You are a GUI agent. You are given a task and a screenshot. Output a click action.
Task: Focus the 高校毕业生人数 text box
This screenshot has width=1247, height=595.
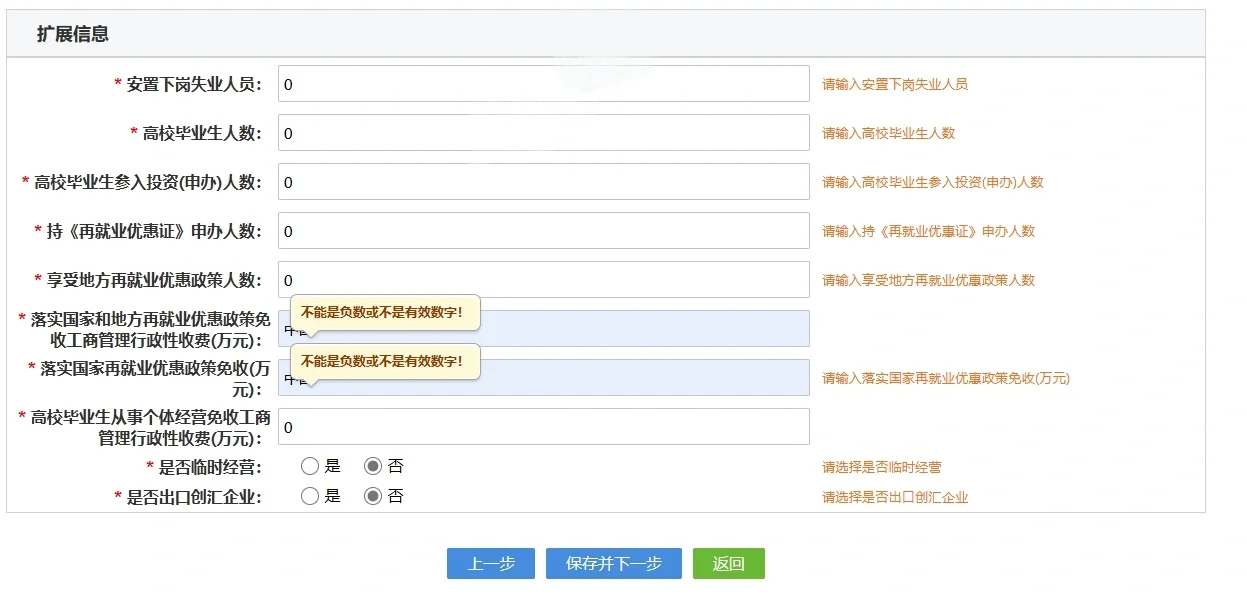(x=543, y=133)
